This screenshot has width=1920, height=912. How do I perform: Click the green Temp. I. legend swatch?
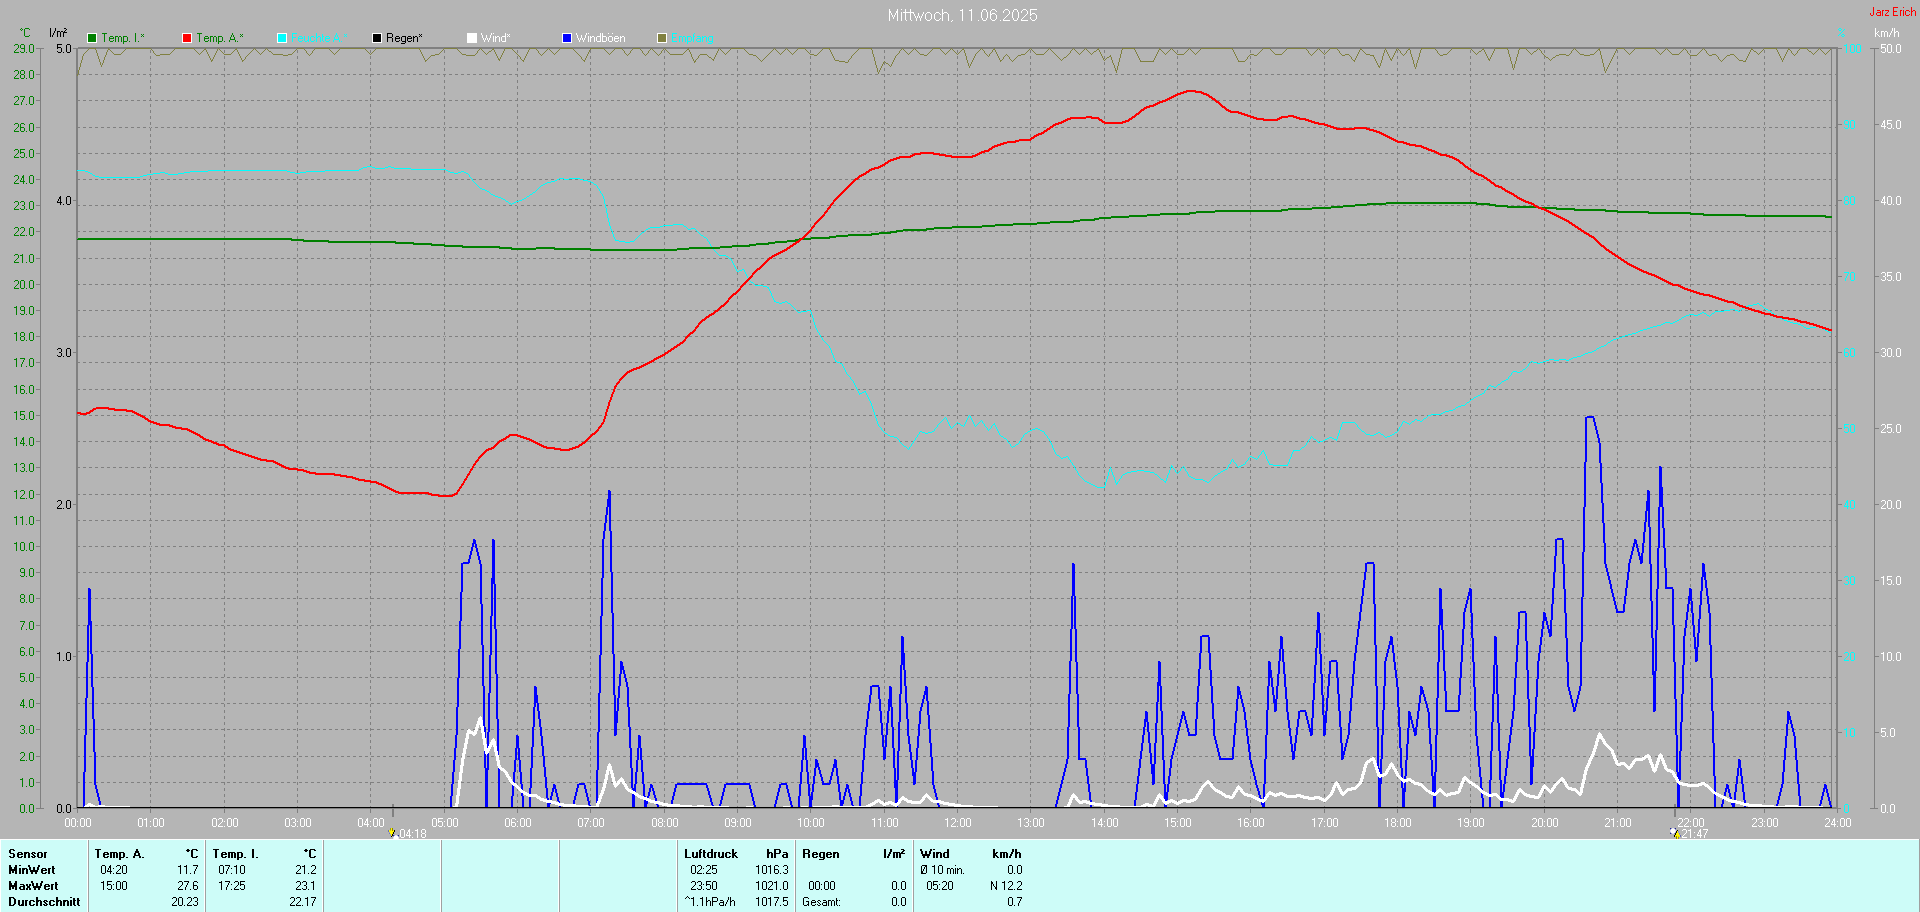point(92,38)
